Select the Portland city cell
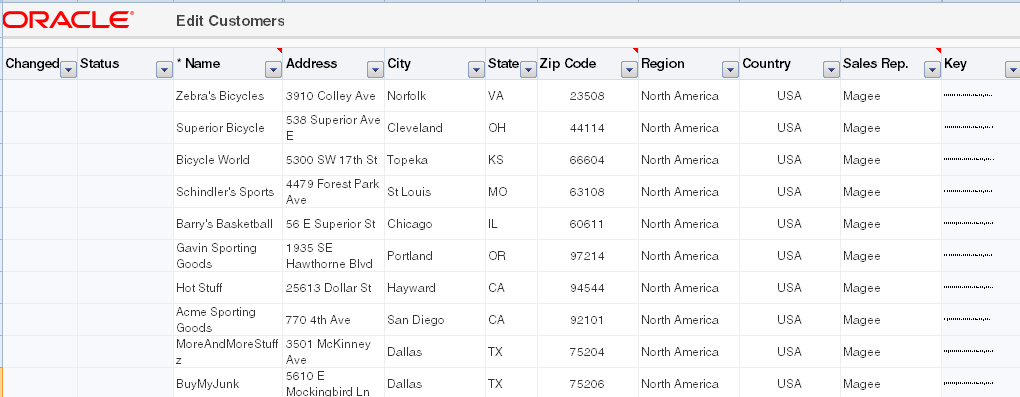 tap(435, 256)
